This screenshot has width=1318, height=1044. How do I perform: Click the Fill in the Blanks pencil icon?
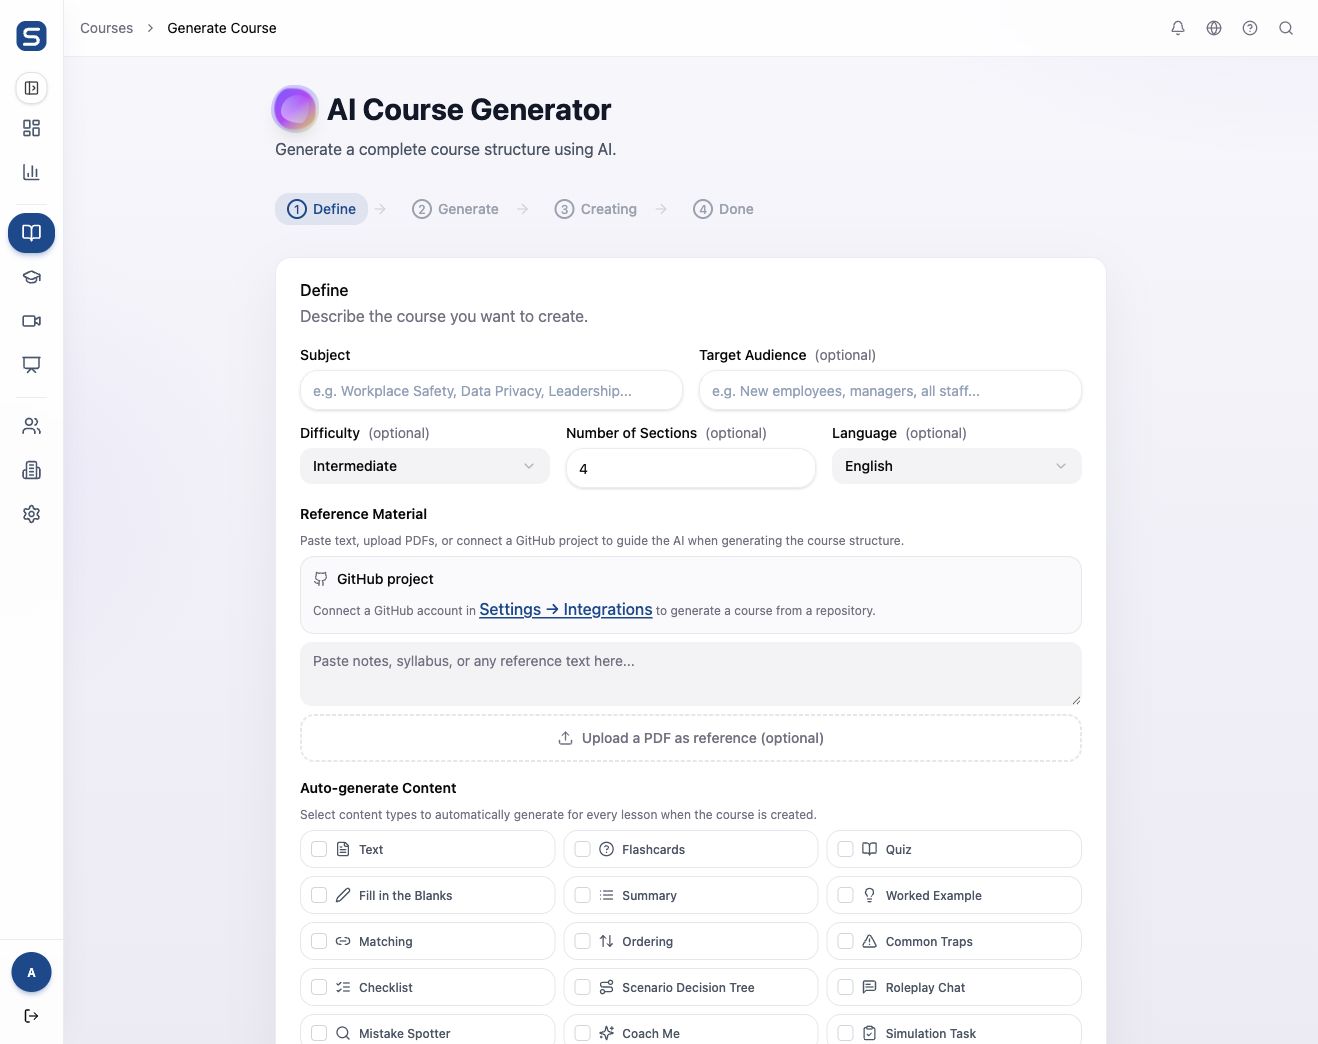tap(343, 895)
